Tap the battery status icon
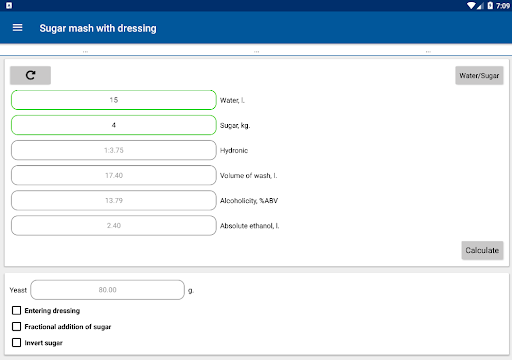Screen dimensions: 512x360 pos(490,6)
